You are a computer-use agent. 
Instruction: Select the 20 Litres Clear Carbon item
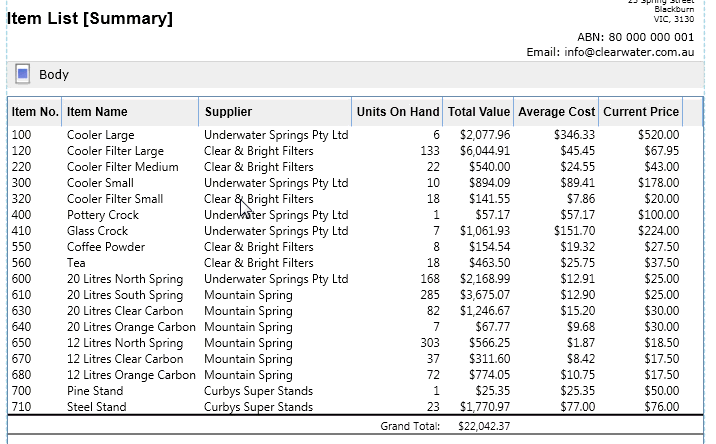pyautogui.click(x=125, y=311)
